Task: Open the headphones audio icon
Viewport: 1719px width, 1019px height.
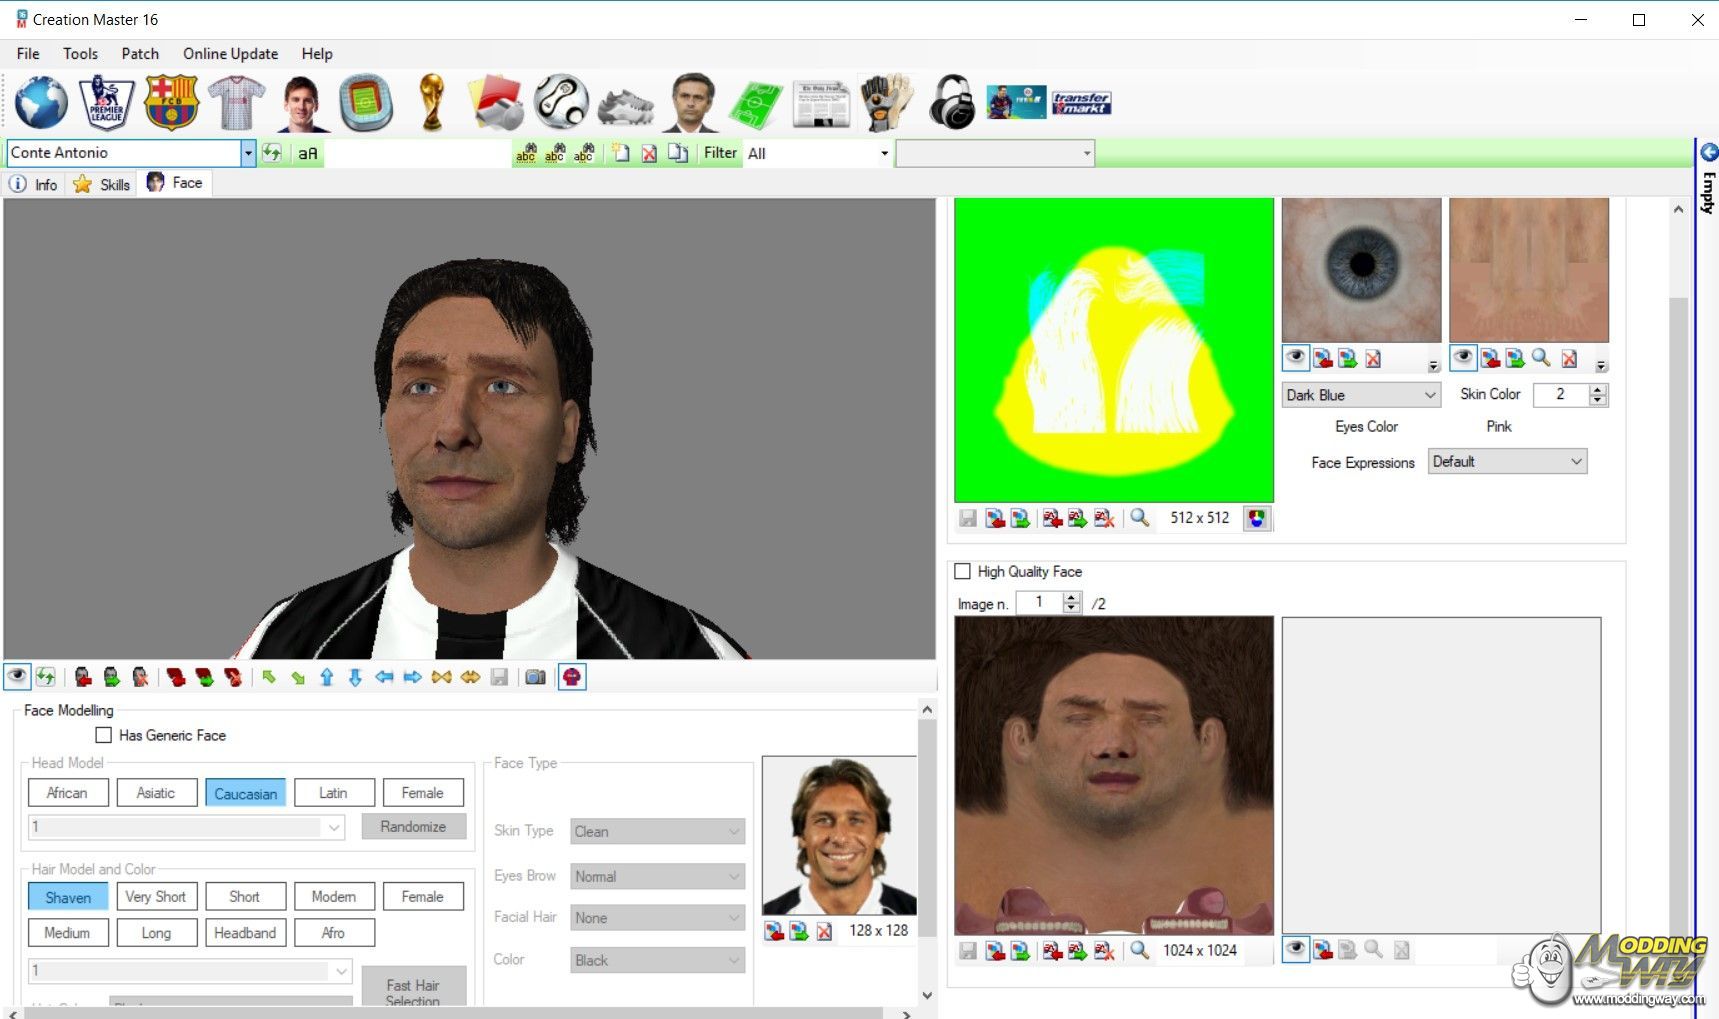Action: (951, 103)
